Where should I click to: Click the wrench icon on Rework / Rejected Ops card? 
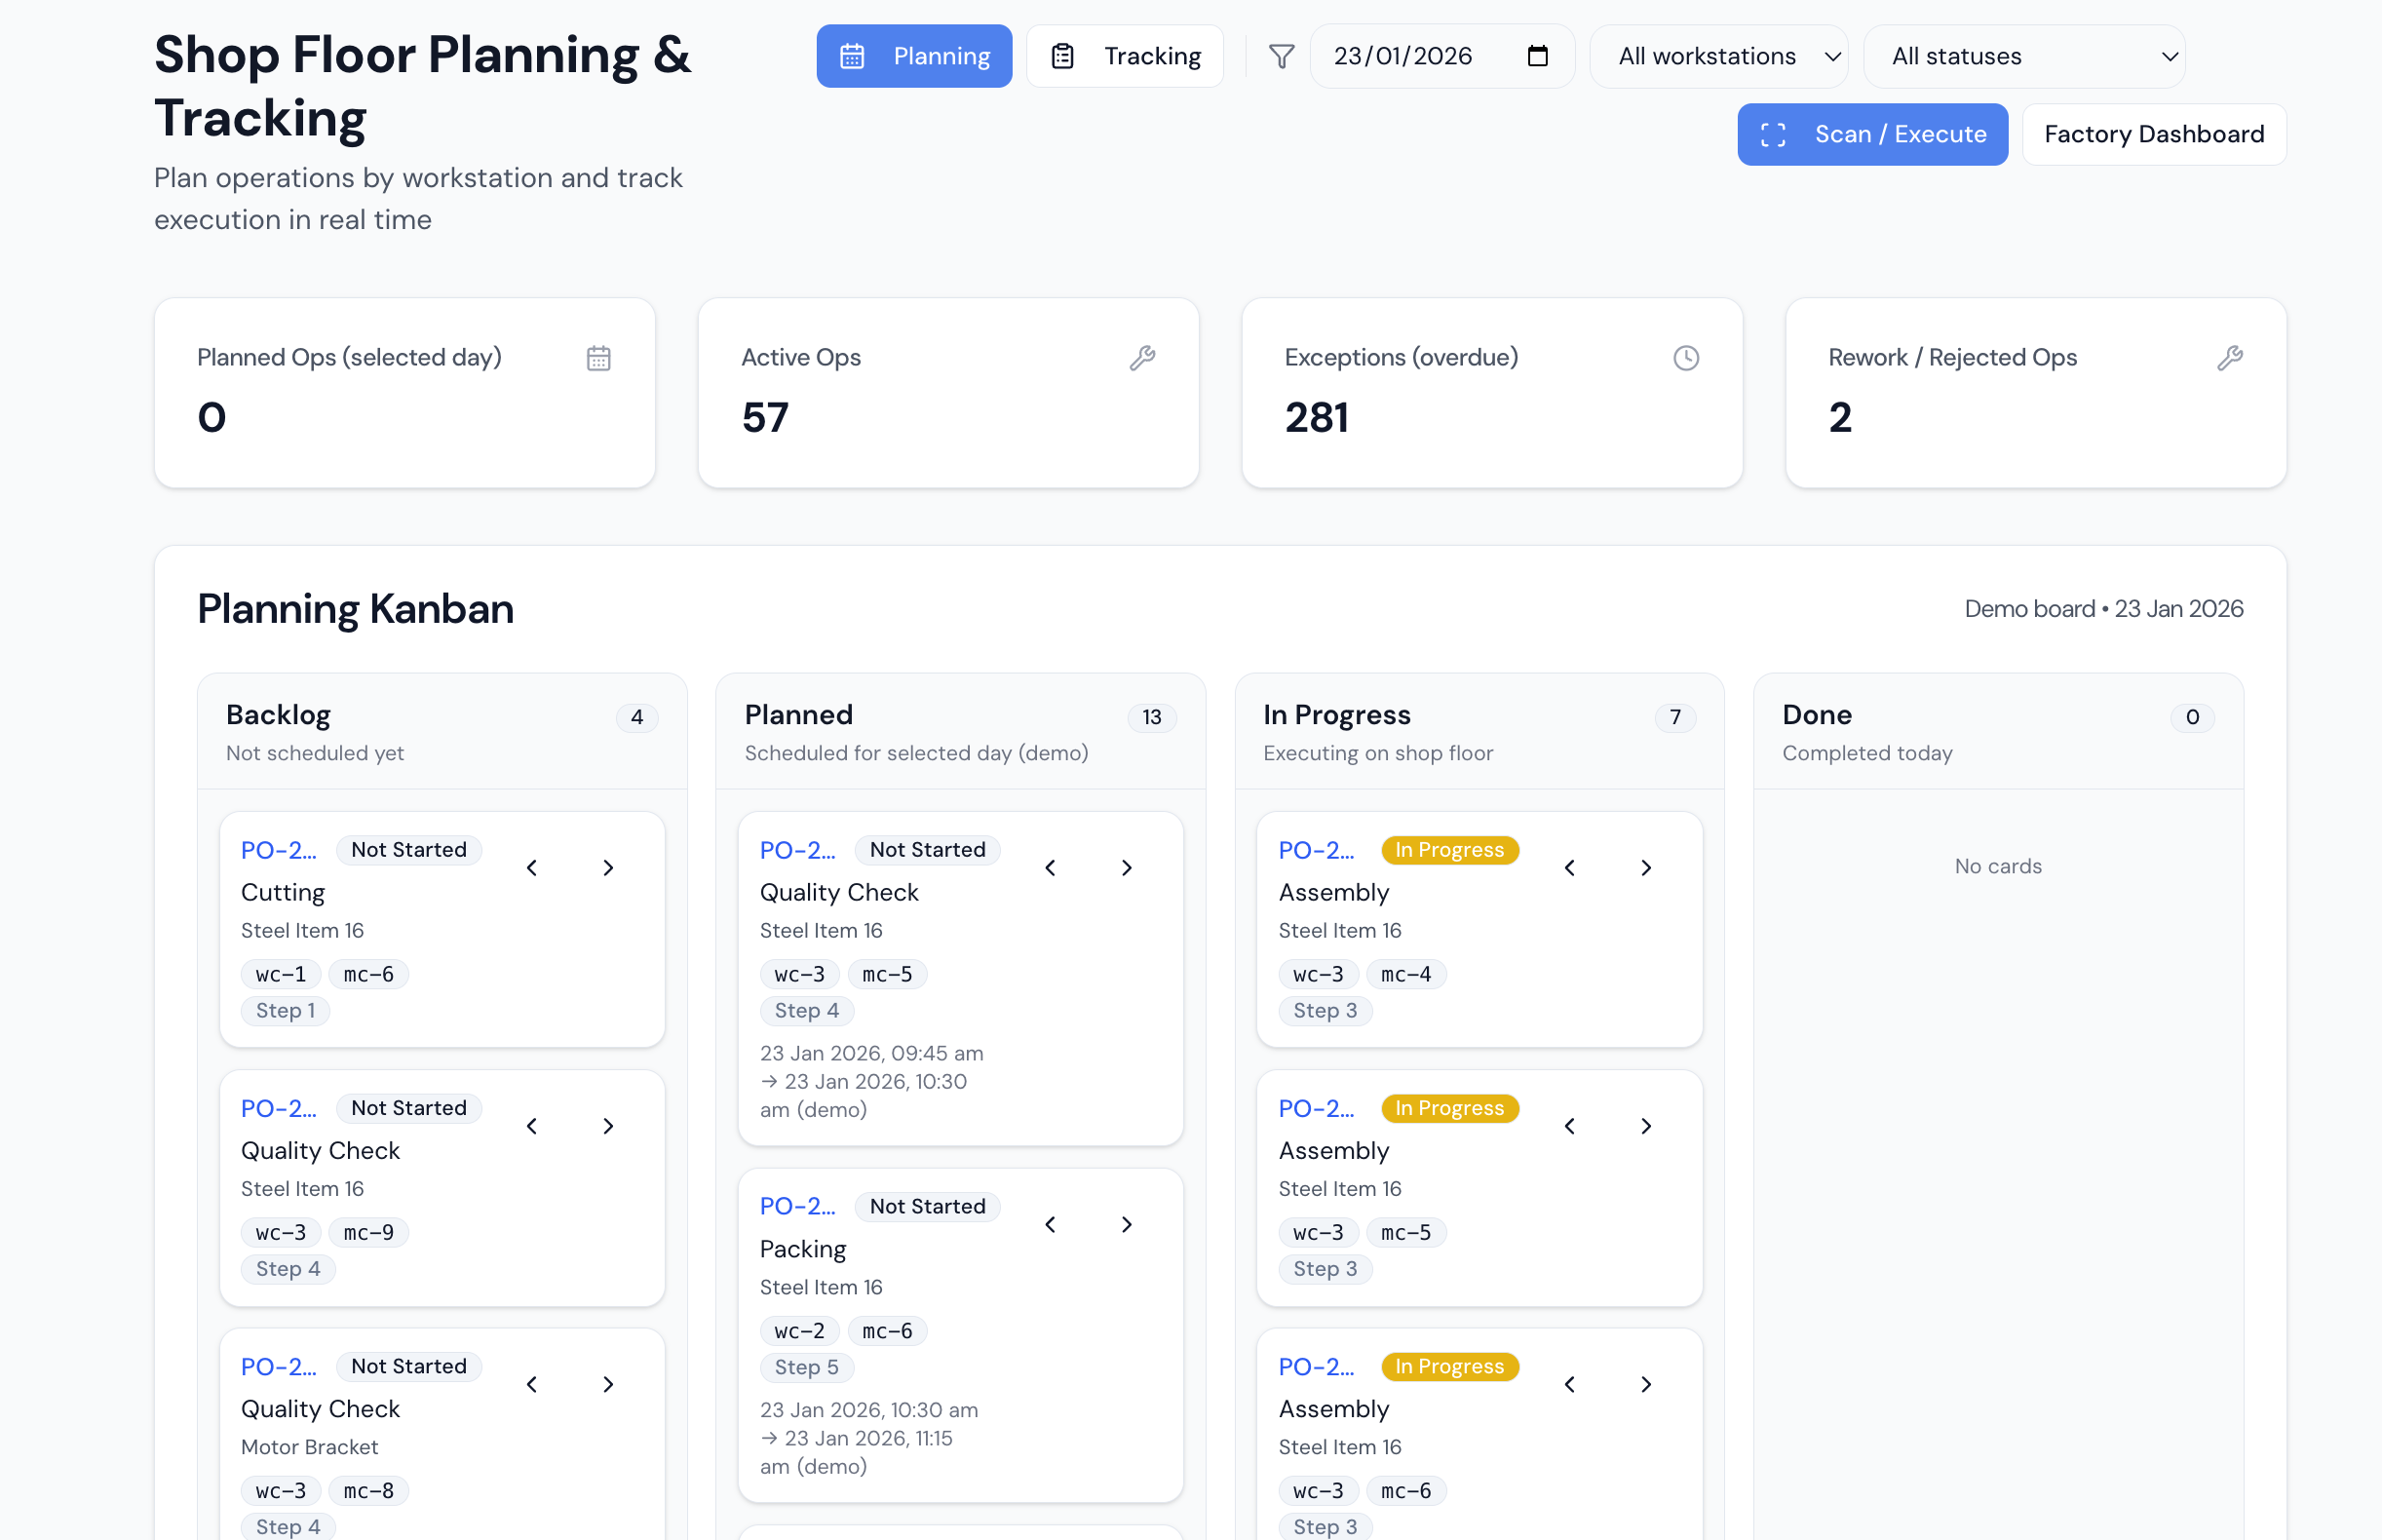click(2231, 357)
